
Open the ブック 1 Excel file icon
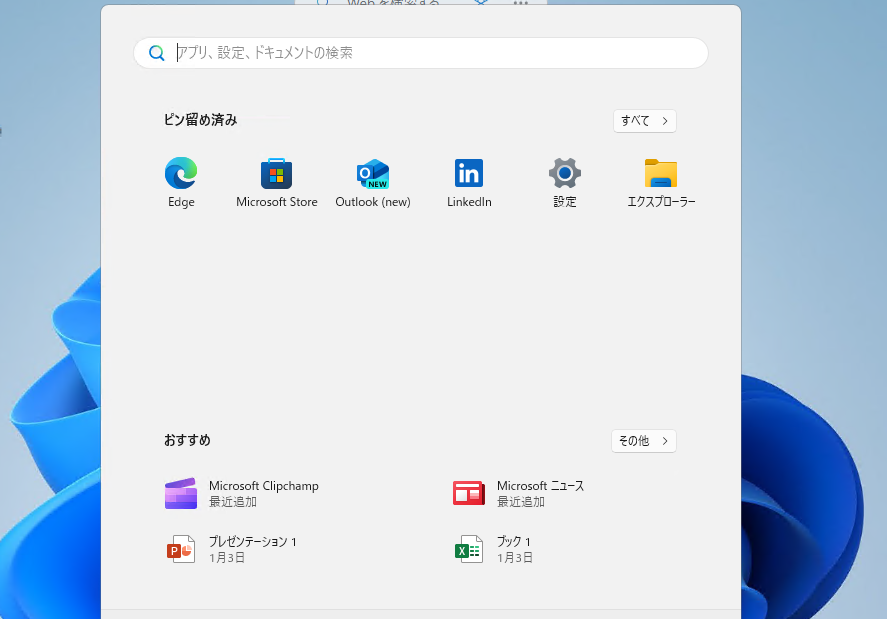coord(469,549)
